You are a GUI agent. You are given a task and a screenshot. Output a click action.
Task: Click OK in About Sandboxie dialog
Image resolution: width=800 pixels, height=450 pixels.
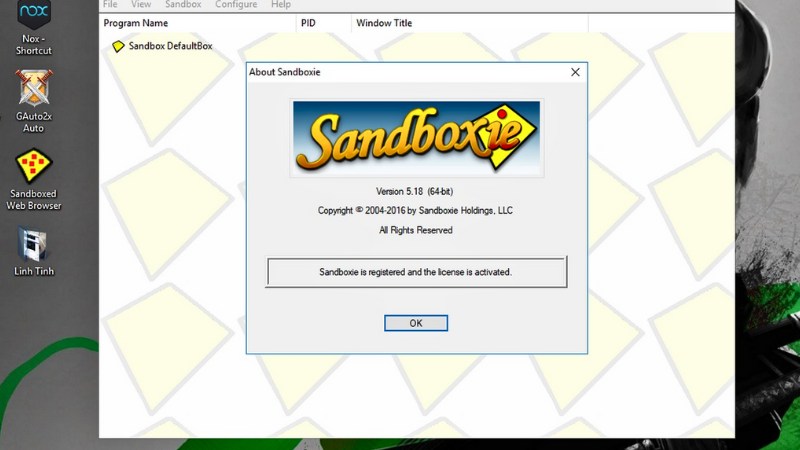(416, 323)
